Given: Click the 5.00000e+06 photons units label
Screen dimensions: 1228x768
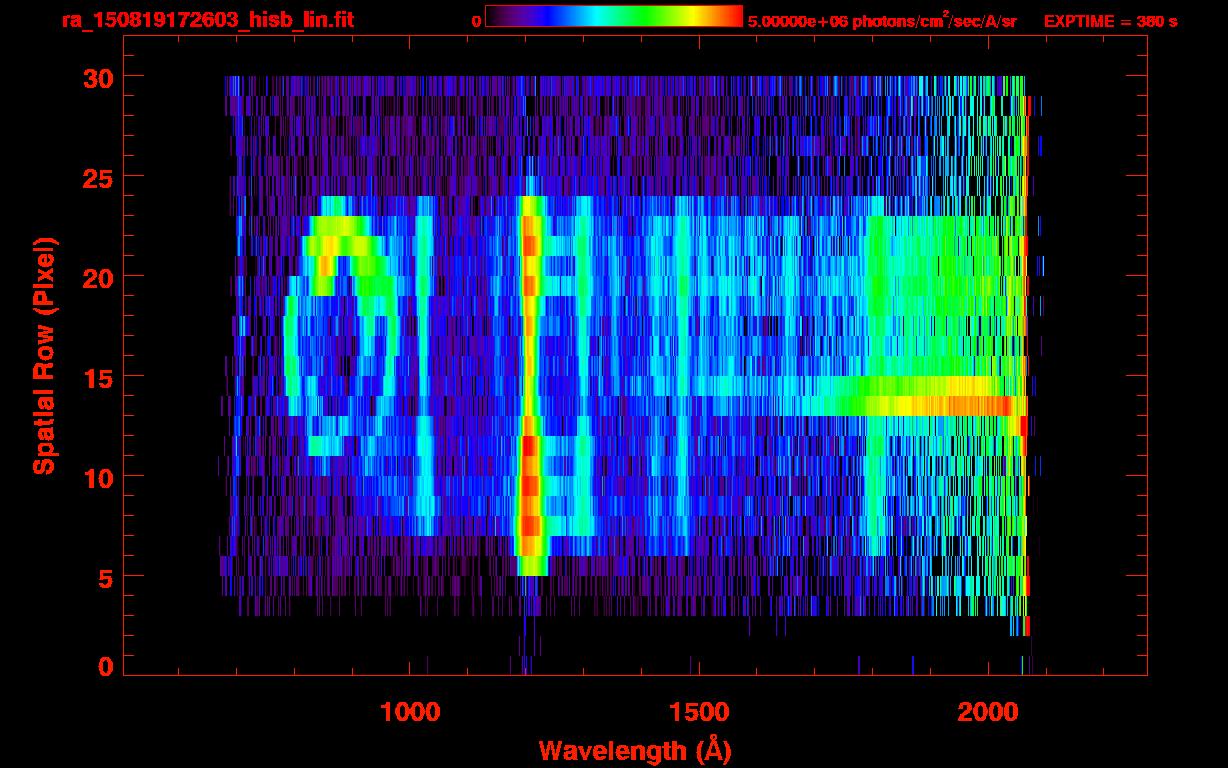Looking at the screenshot, I should 881,21.
